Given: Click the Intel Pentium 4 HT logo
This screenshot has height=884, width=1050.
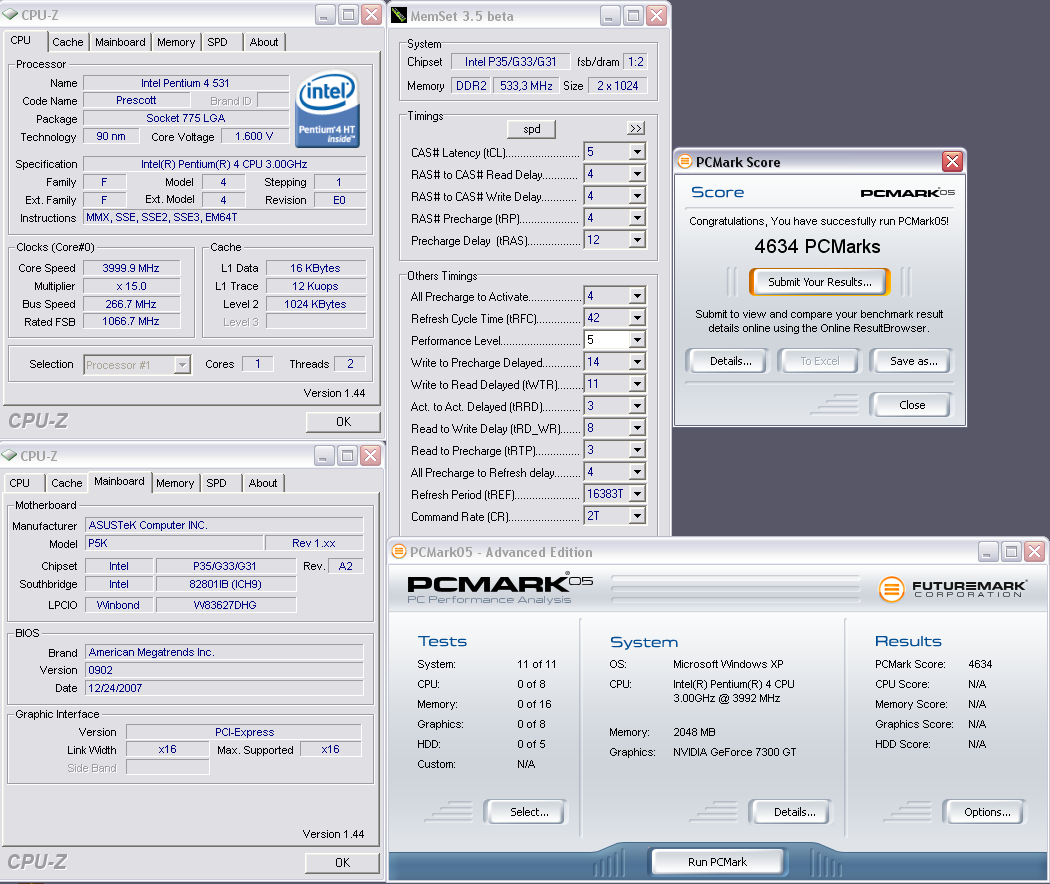Looking at the screenshot, I should [327, 108].
